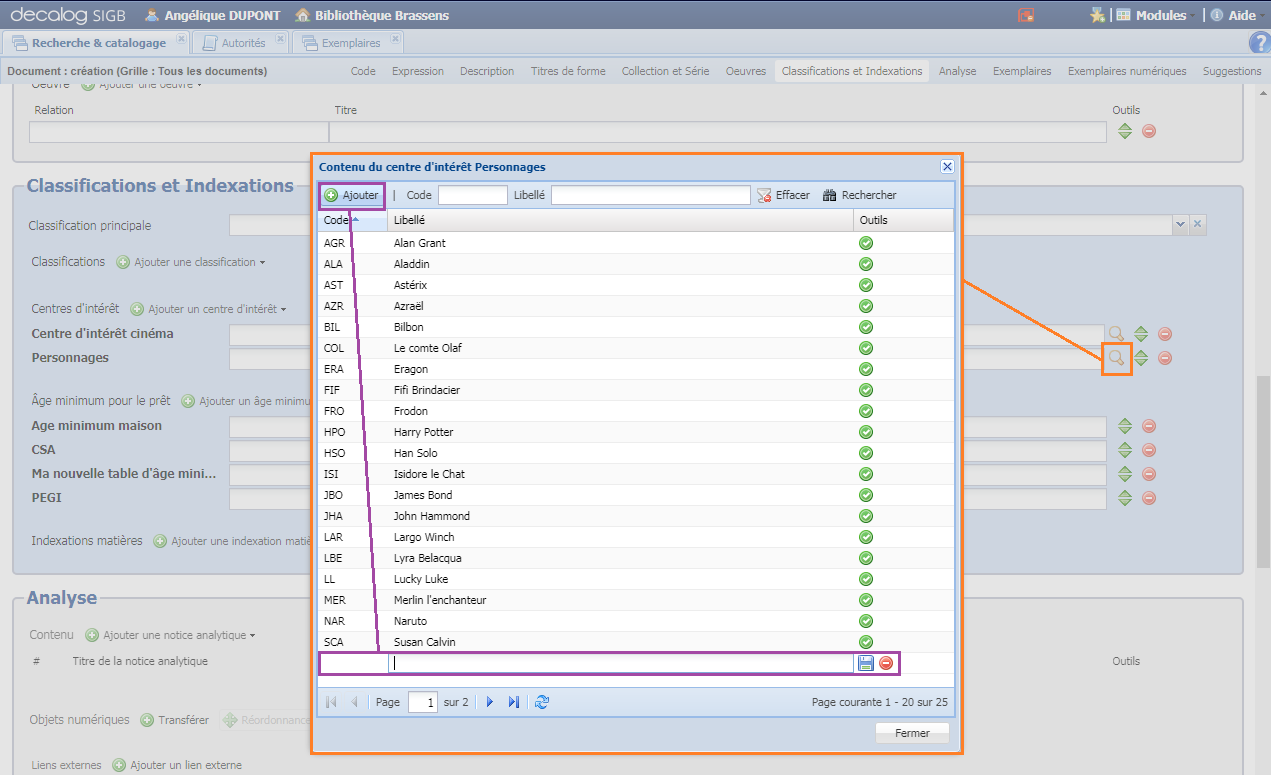Screen dimensions: 1271x775
Task: Click the blue help question mark icon
Action: 1259,43
